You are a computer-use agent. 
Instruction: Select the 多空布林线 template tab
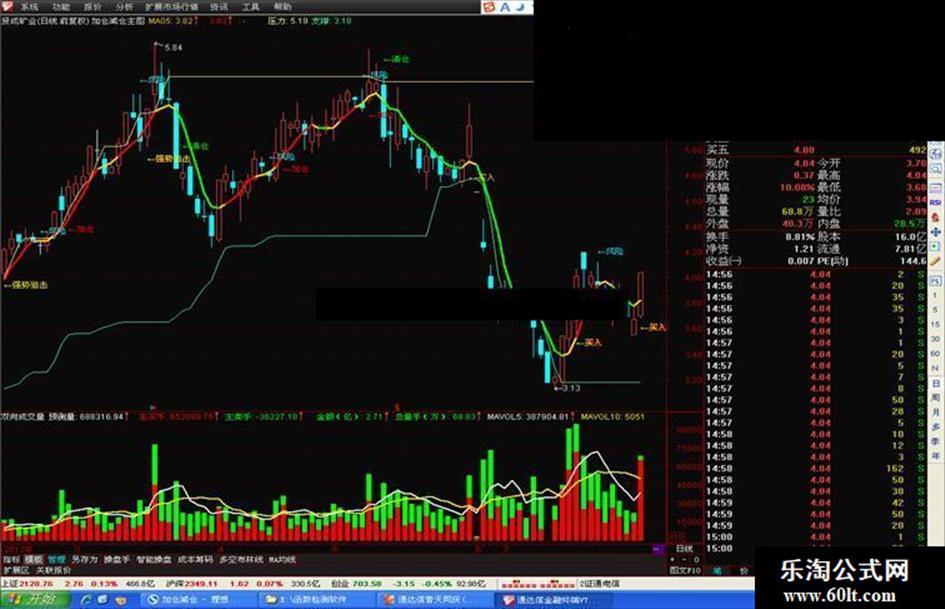(x=241, y=560)
